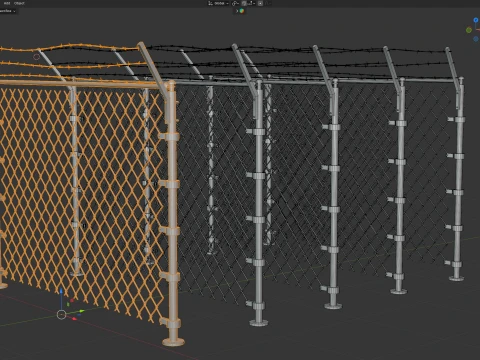The height and width of the screenshot is (360, 480).
Task: Open the transform orientation Global dropdown
Action: click(x=218, y=3)
